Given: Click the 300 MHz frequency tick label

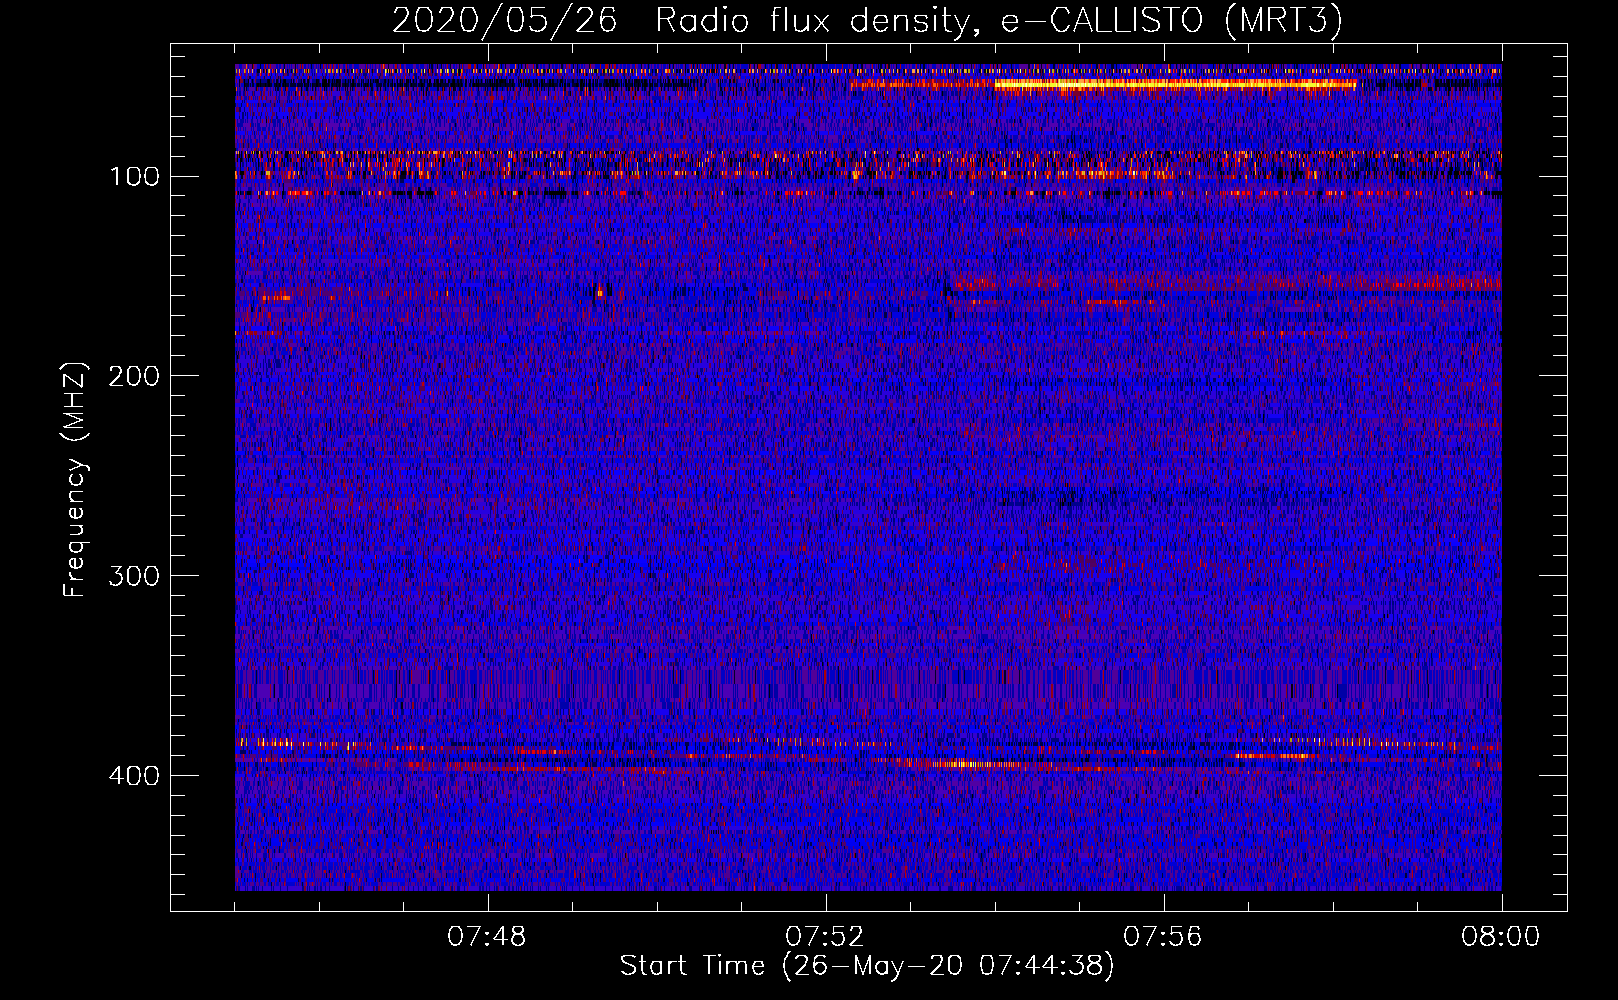Looking at the screenshot, I should coord(134,576).
